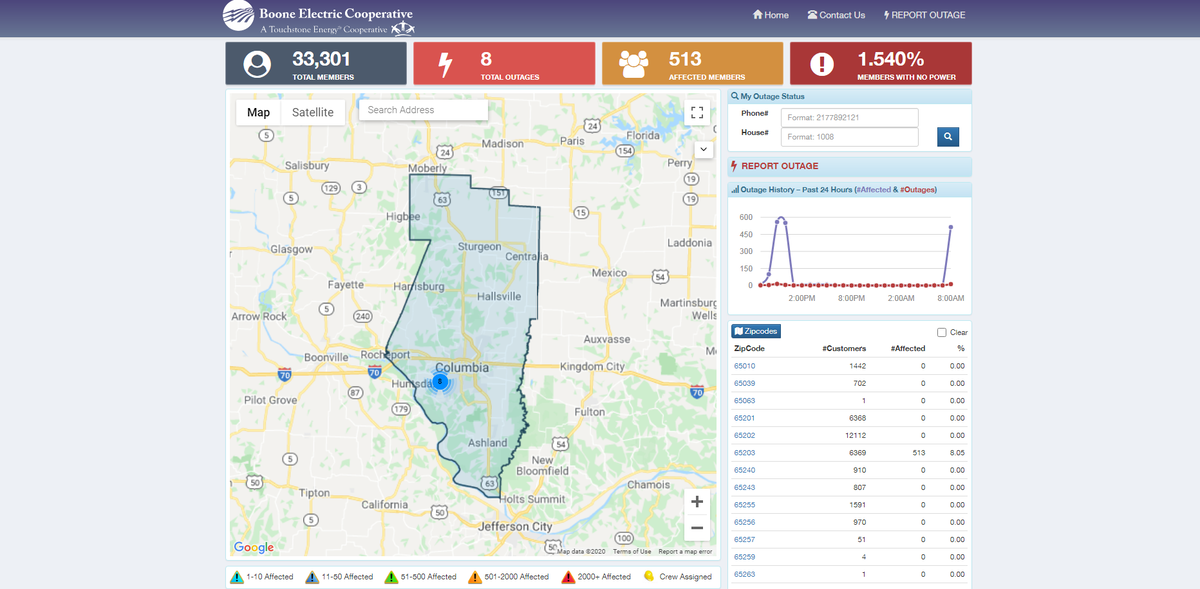Switch to Satellite map view
1200x589 pixels.
click(313, 112)
